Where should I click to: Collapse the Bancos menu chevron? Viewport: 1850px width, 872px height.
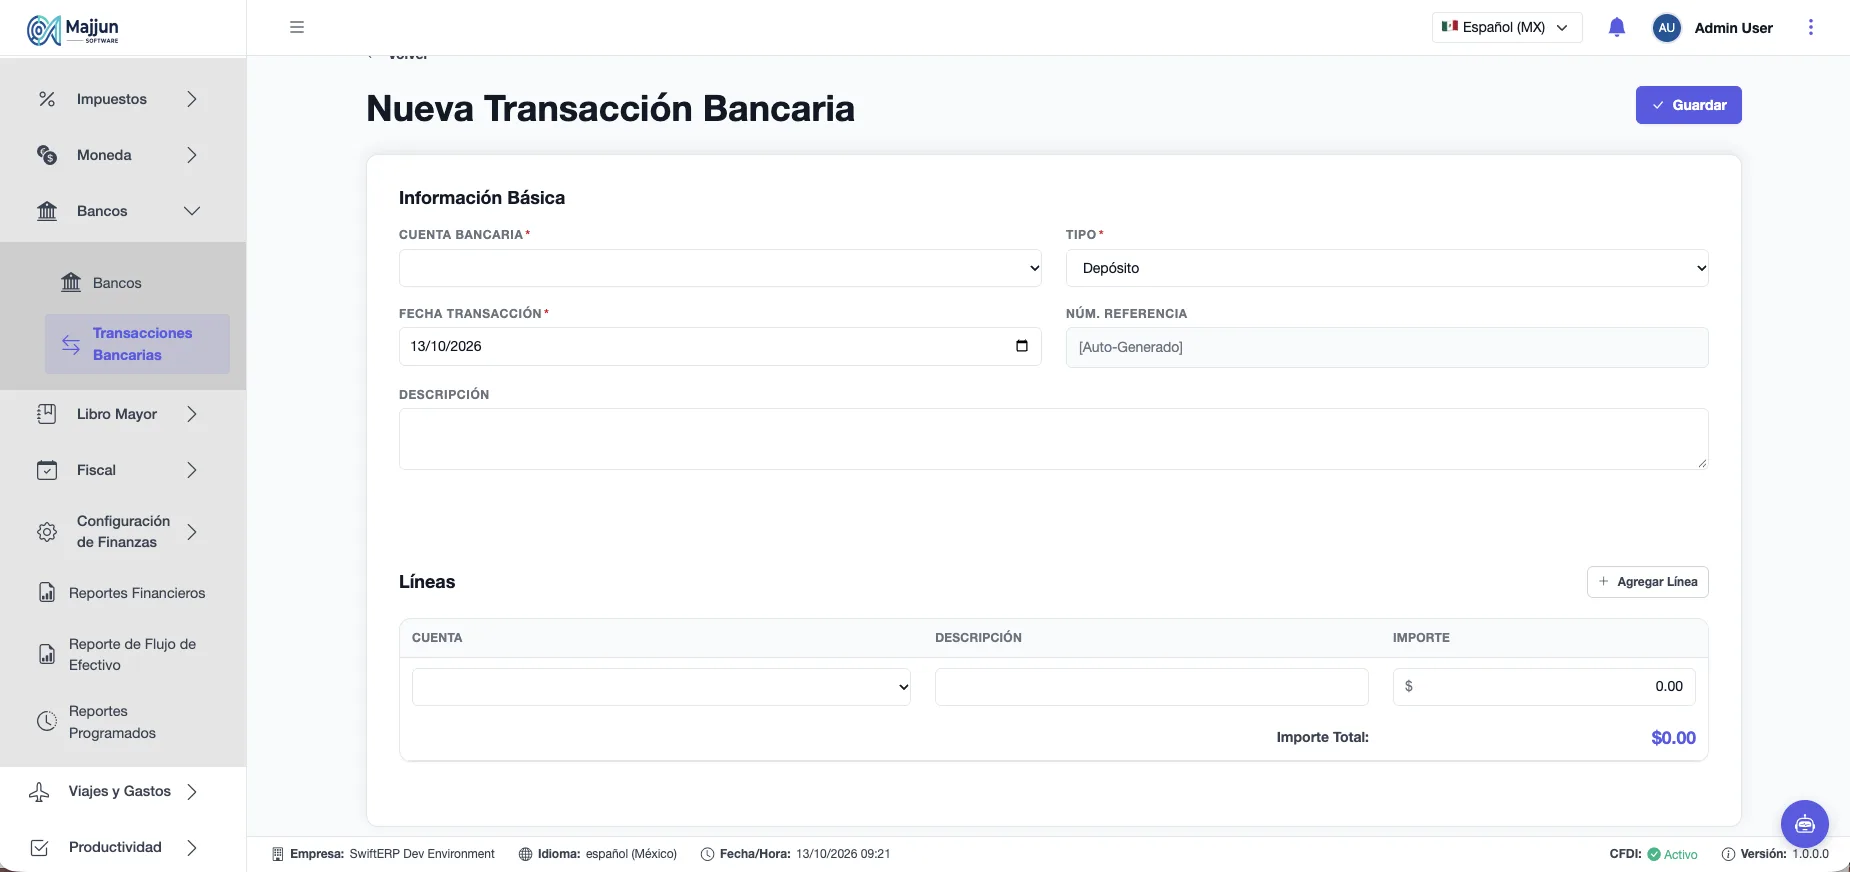[192, 211]
